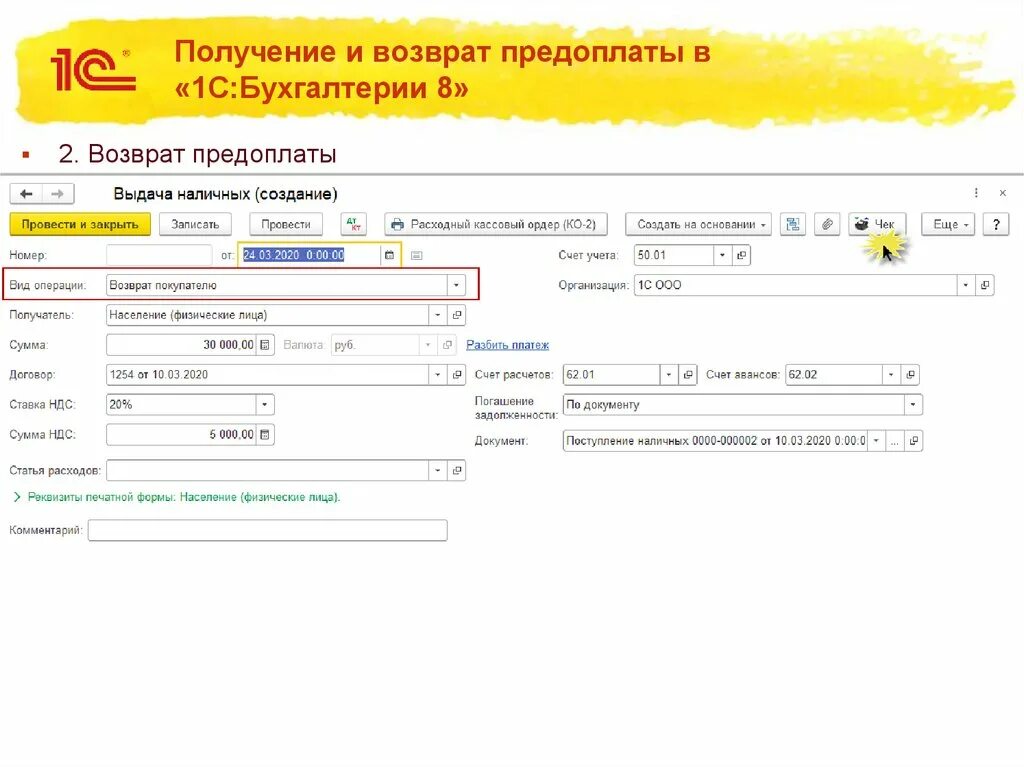
Task: Expand Счет расчетов dropdown arrow
Action: click(x=669, y=375)
